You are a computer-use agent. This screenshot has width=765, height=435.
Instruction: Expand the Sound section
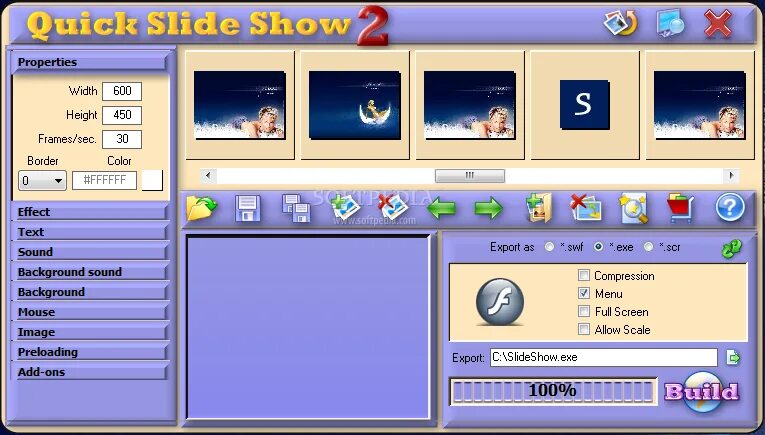click(89, 252)
